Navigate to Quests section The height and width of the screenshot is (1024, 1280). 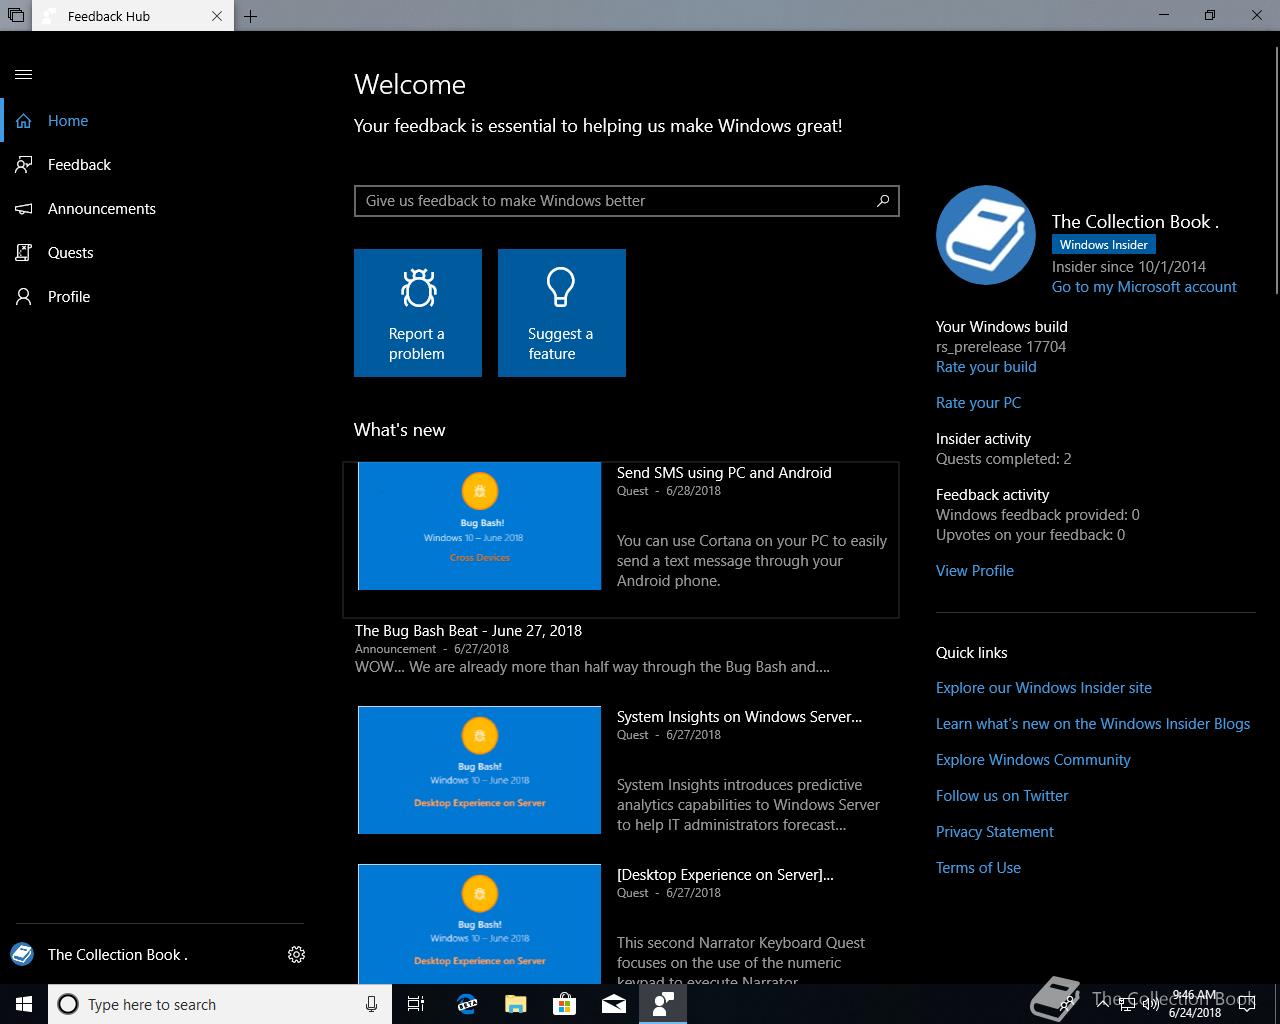160,253
